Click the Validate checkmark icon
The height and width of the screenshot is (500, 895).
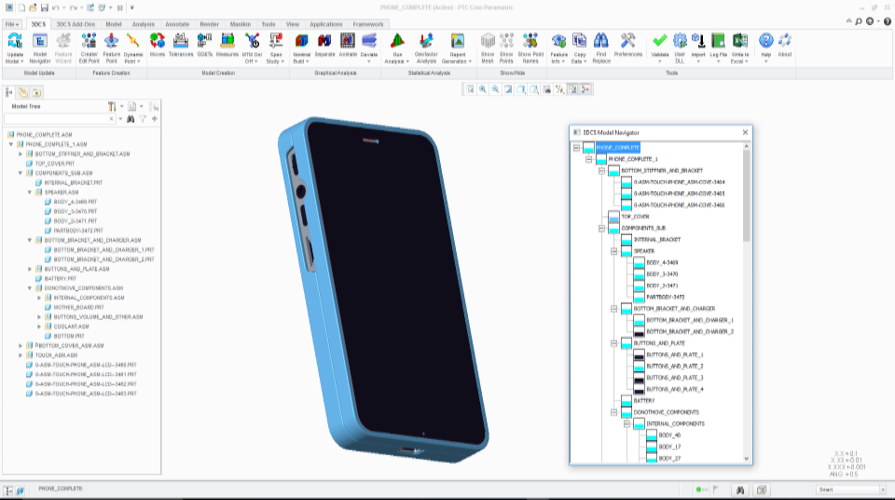click(x=660, y=41)
